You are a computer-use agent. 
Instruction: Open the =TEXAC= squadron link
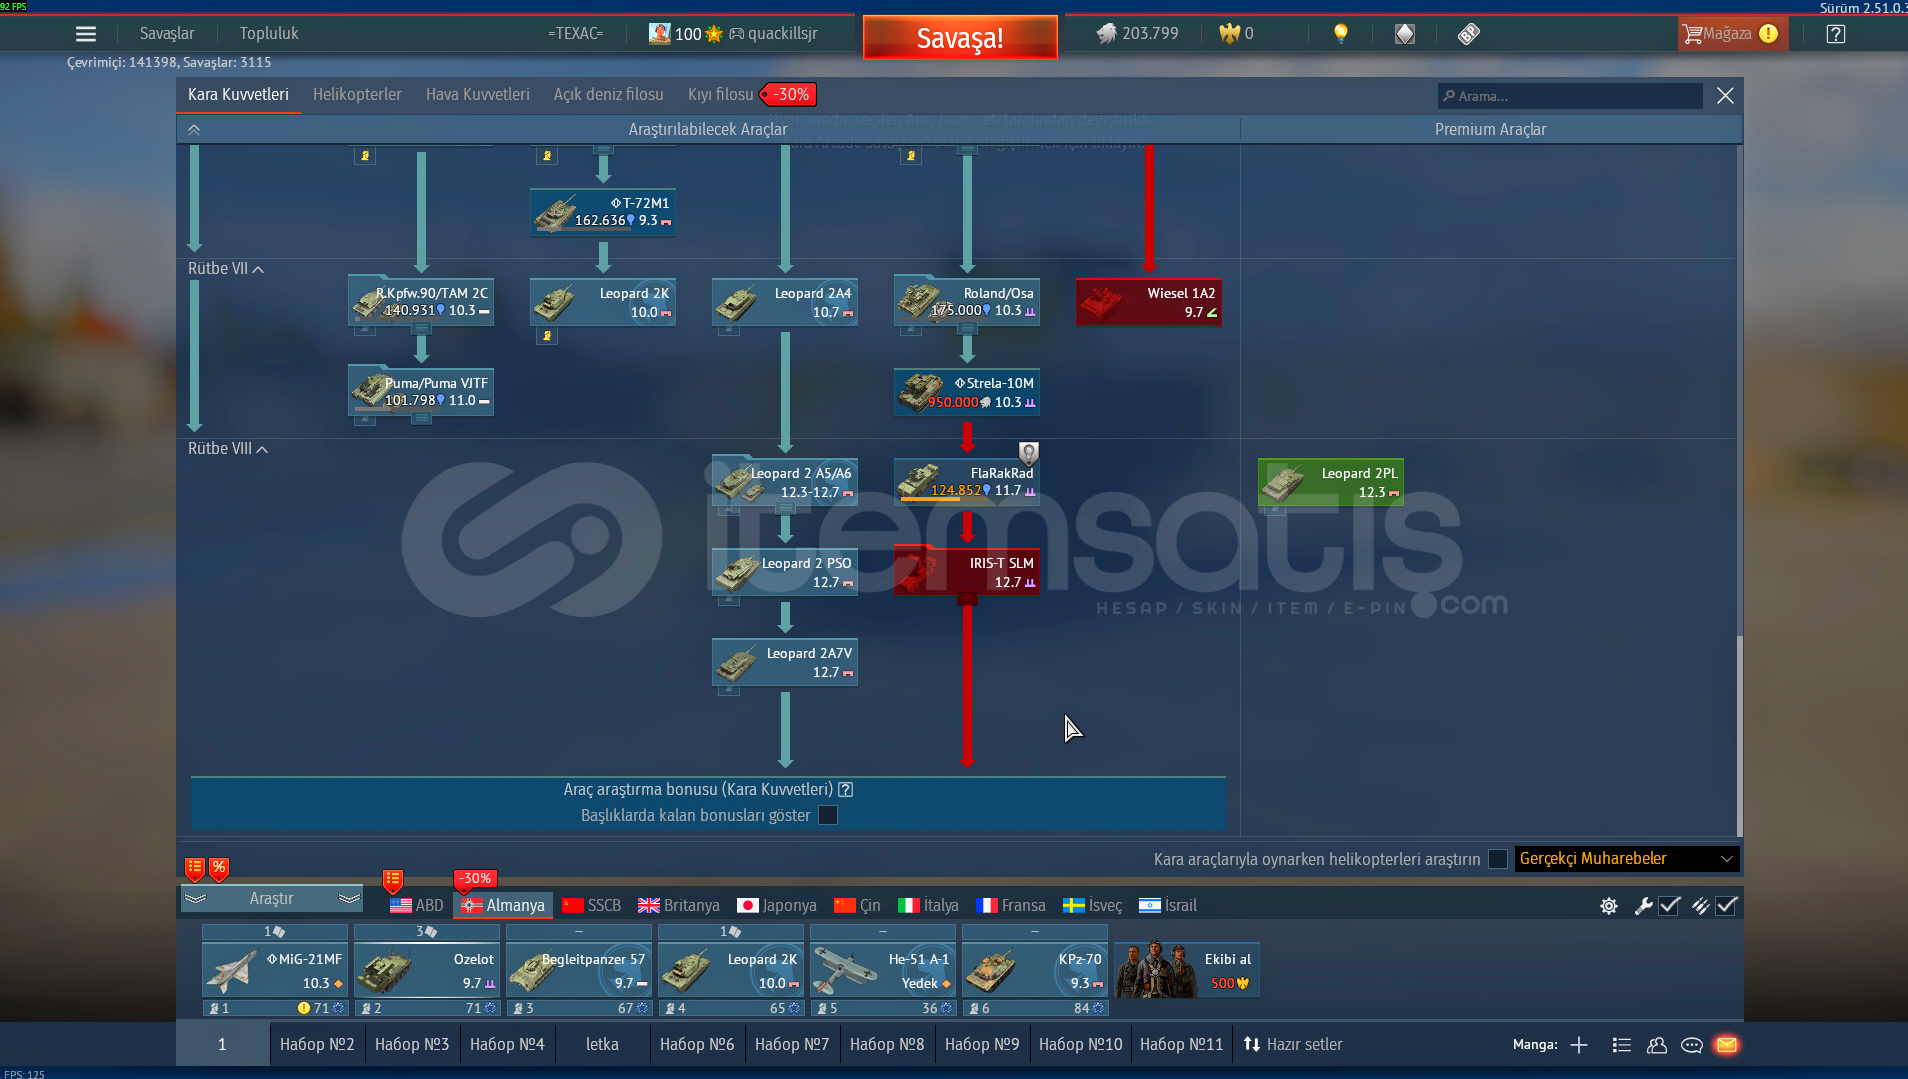click(x=575, y=34)
